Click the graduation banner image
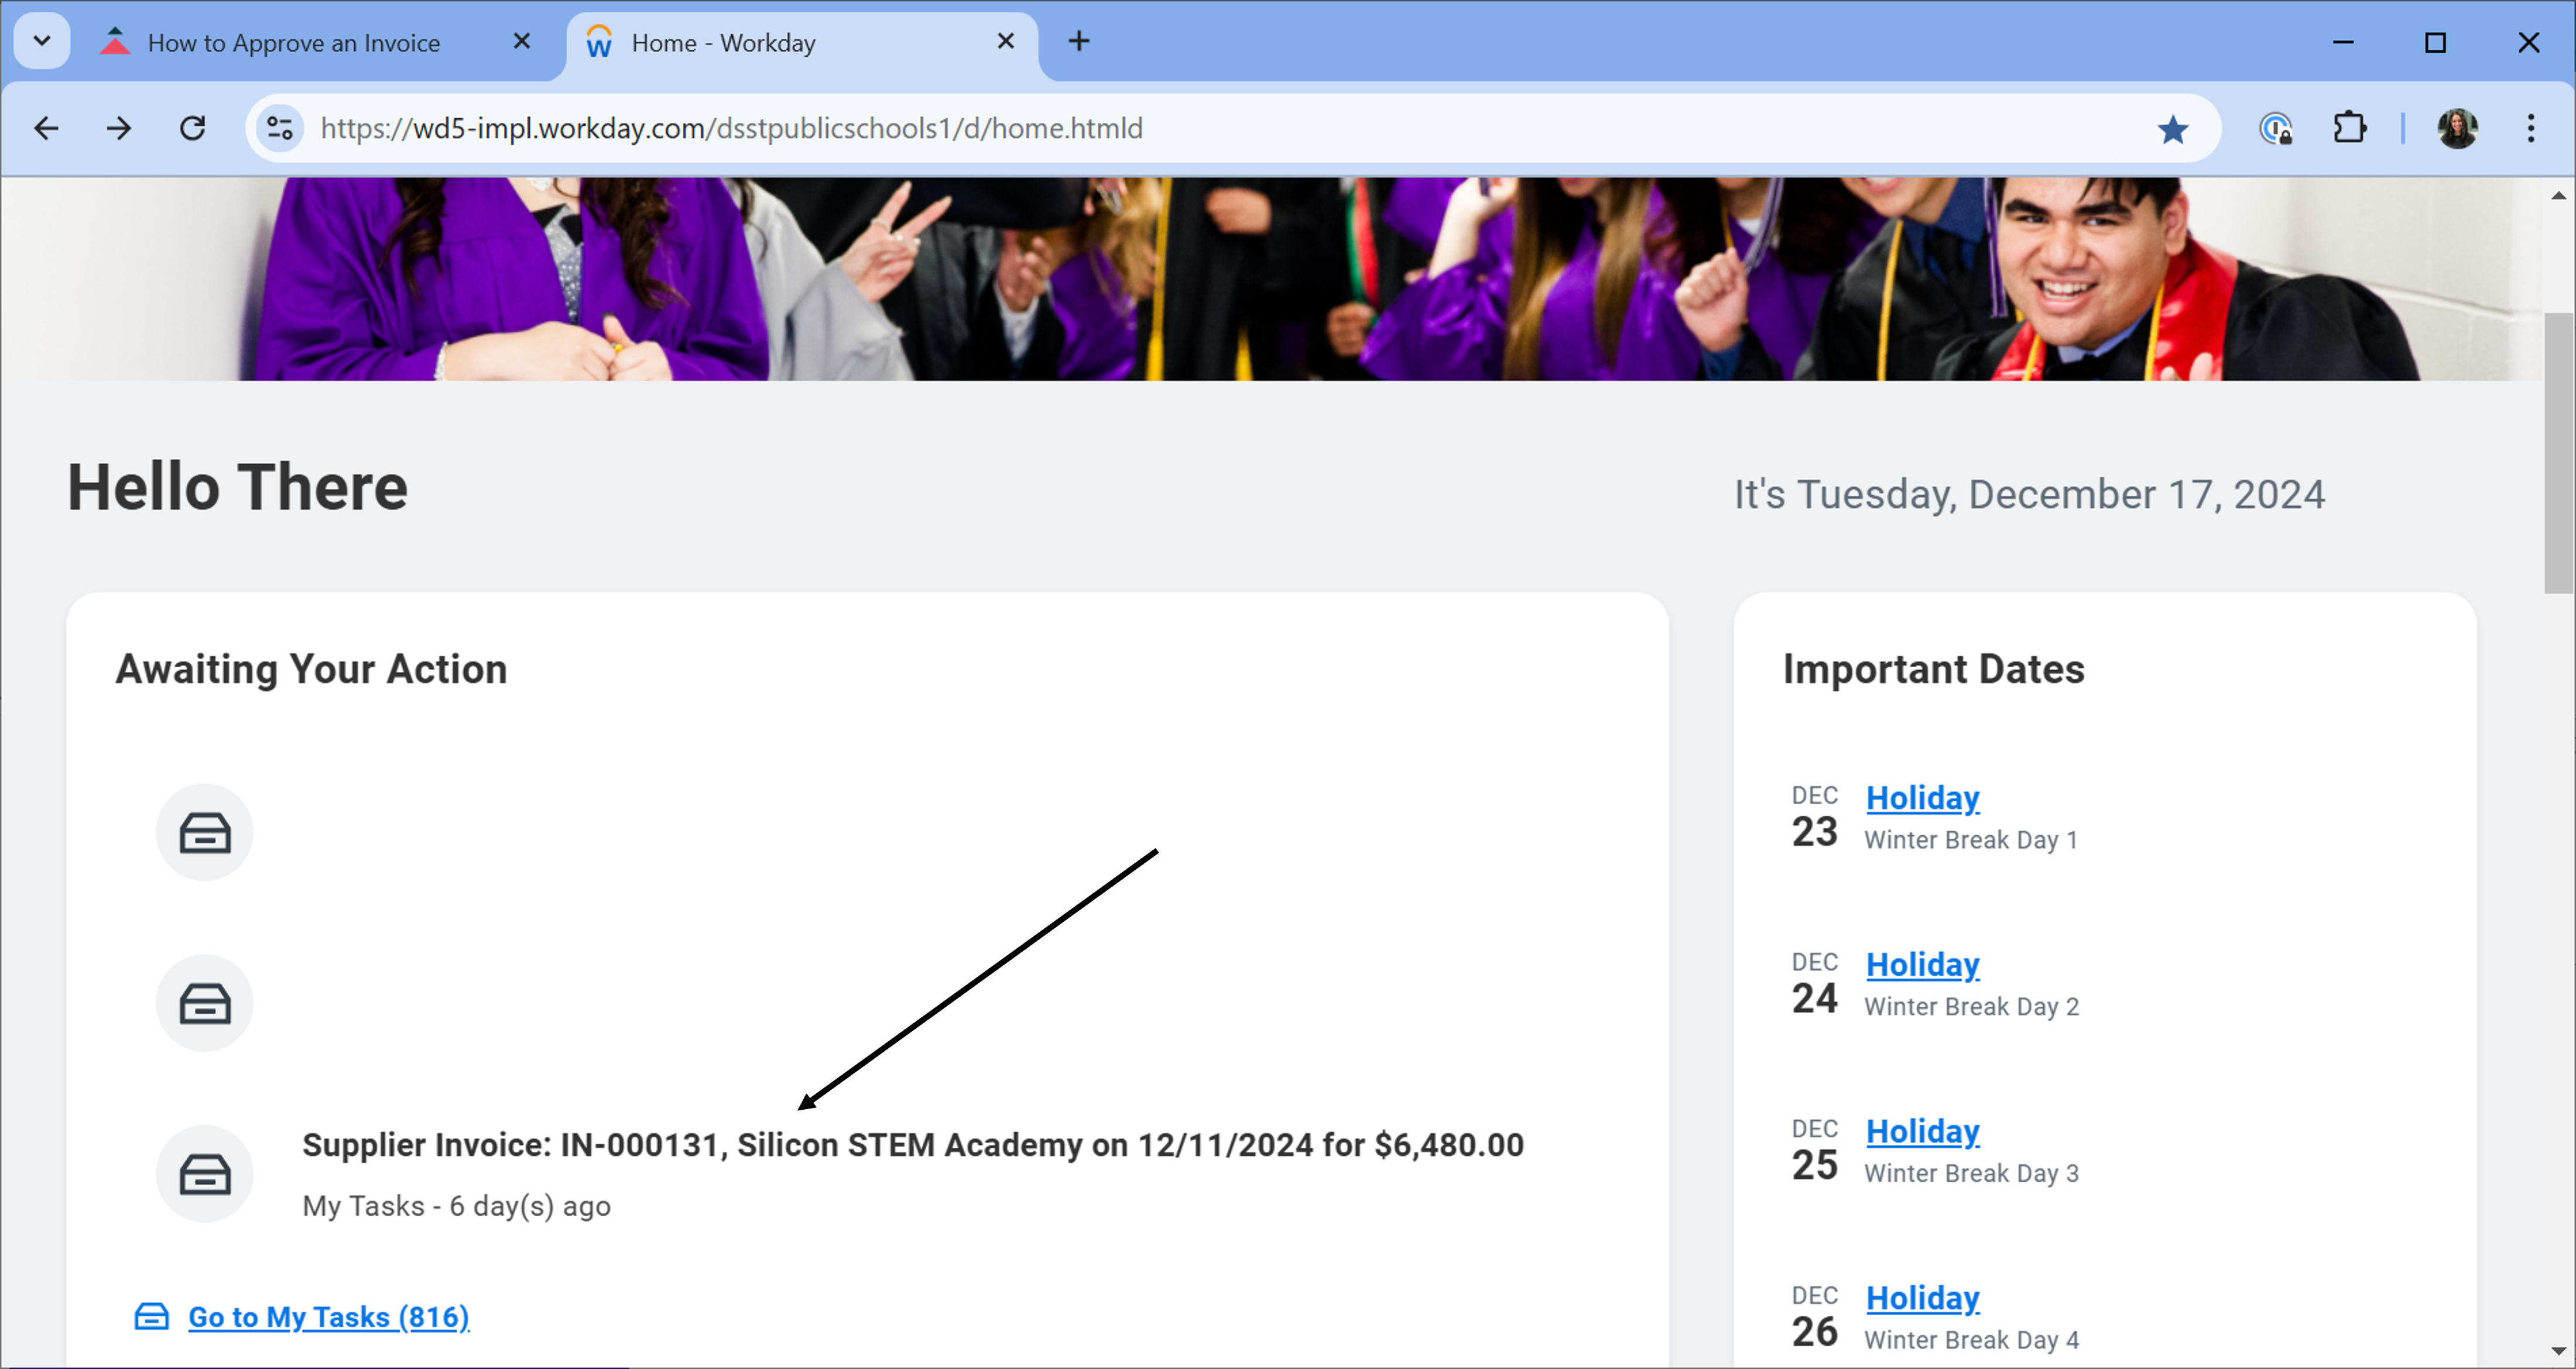This screenshot has width=2576, height=1369. coord(1272,279)
